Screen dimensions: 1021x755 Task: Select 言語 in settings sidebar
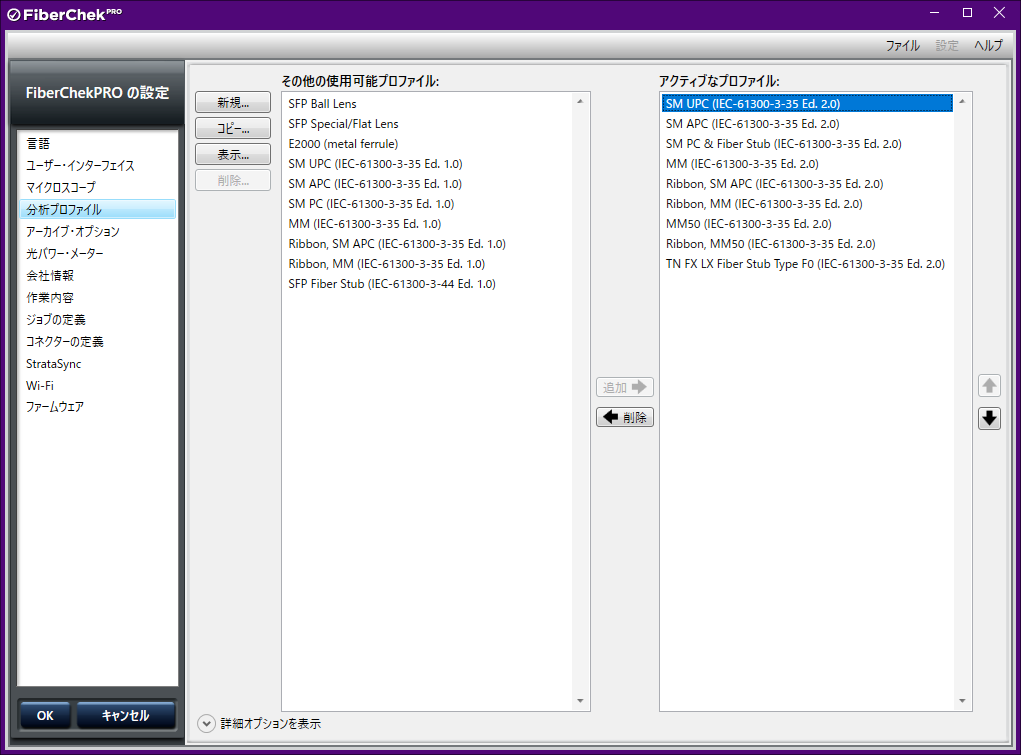tap(98, 143)
